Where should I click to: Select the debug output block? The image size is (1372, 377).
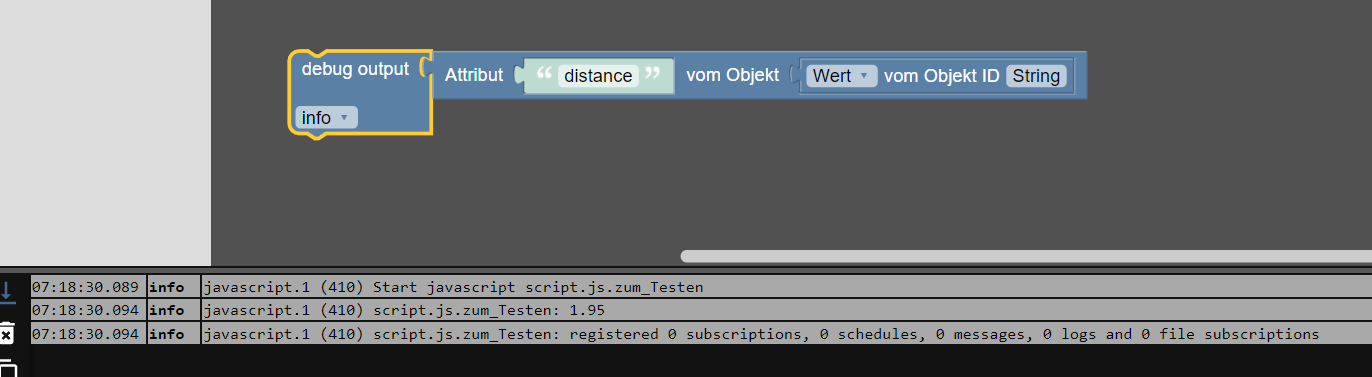pyautogui.click(x=355, y=70)
